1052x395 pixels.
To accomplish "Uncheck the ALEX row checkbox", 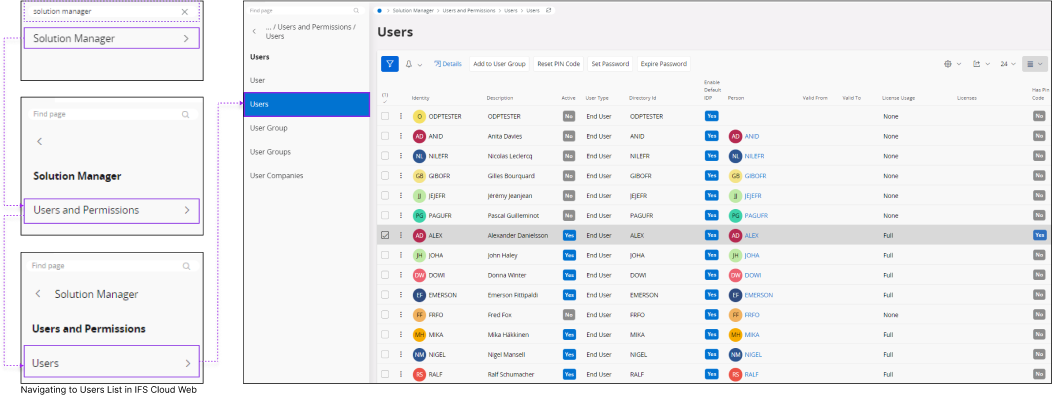I will pyautogui.click(x=385, y=235).
